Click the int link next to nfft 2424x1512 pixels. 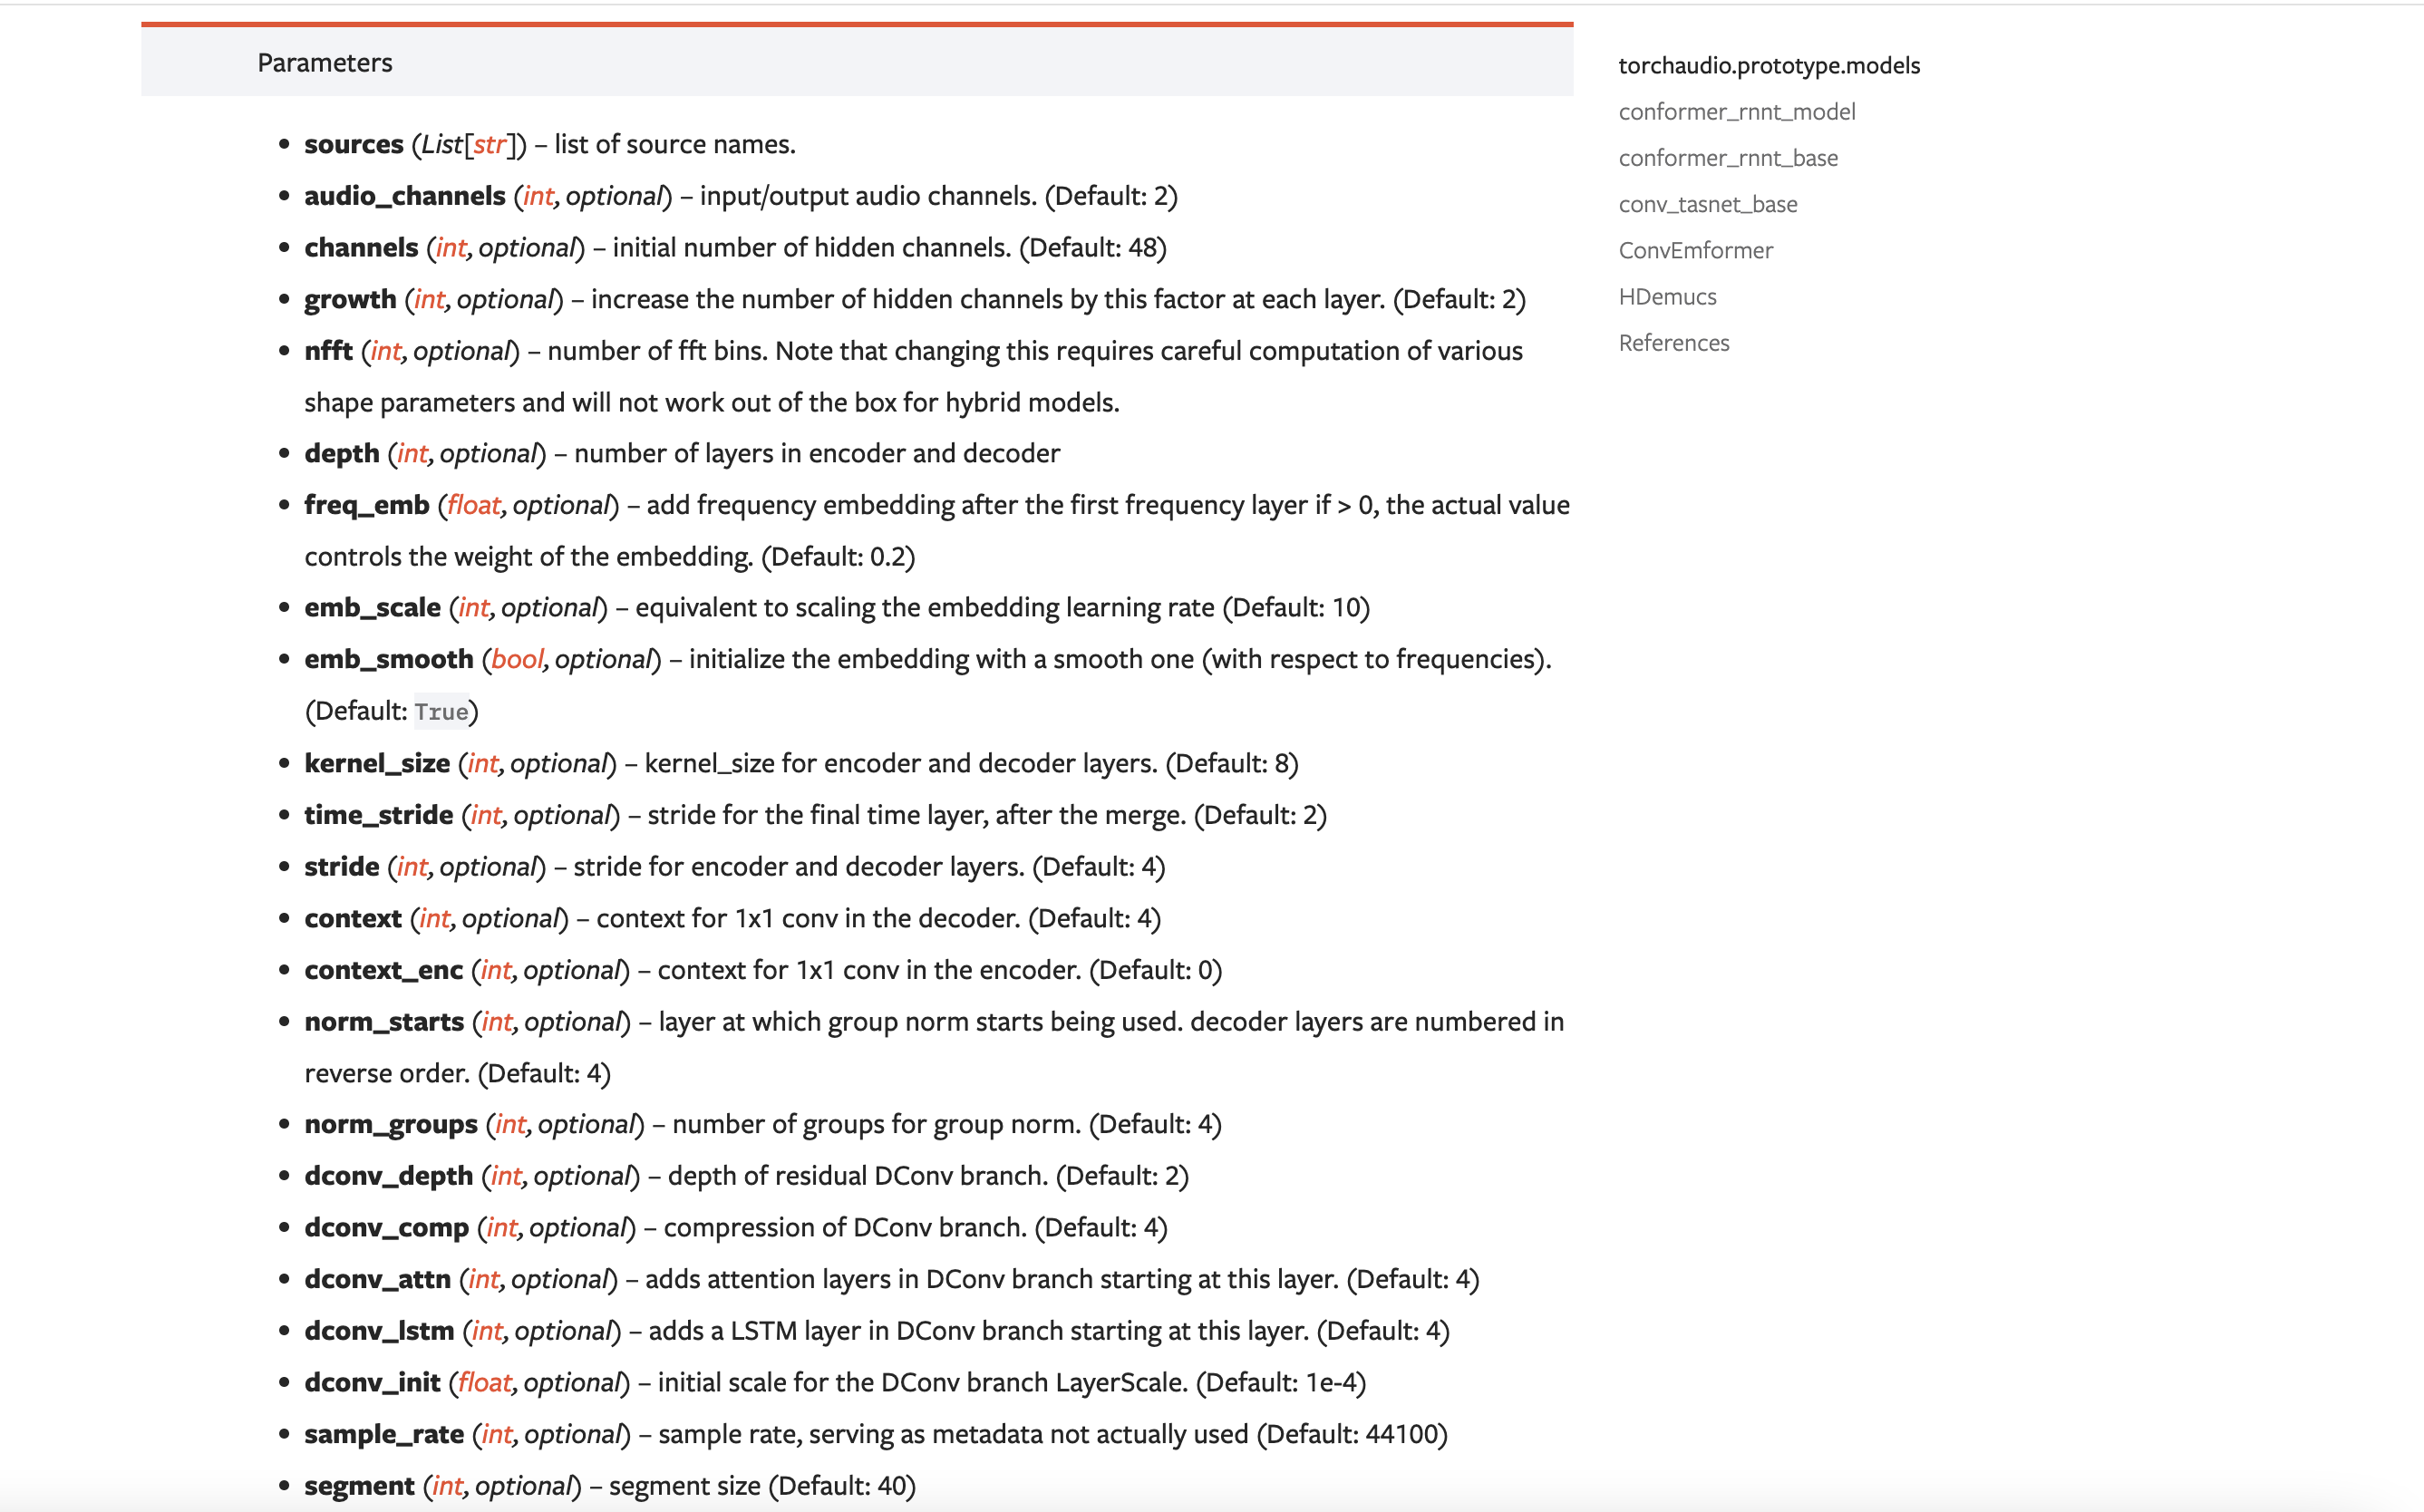pyautogui.click(x=385, y=350)
